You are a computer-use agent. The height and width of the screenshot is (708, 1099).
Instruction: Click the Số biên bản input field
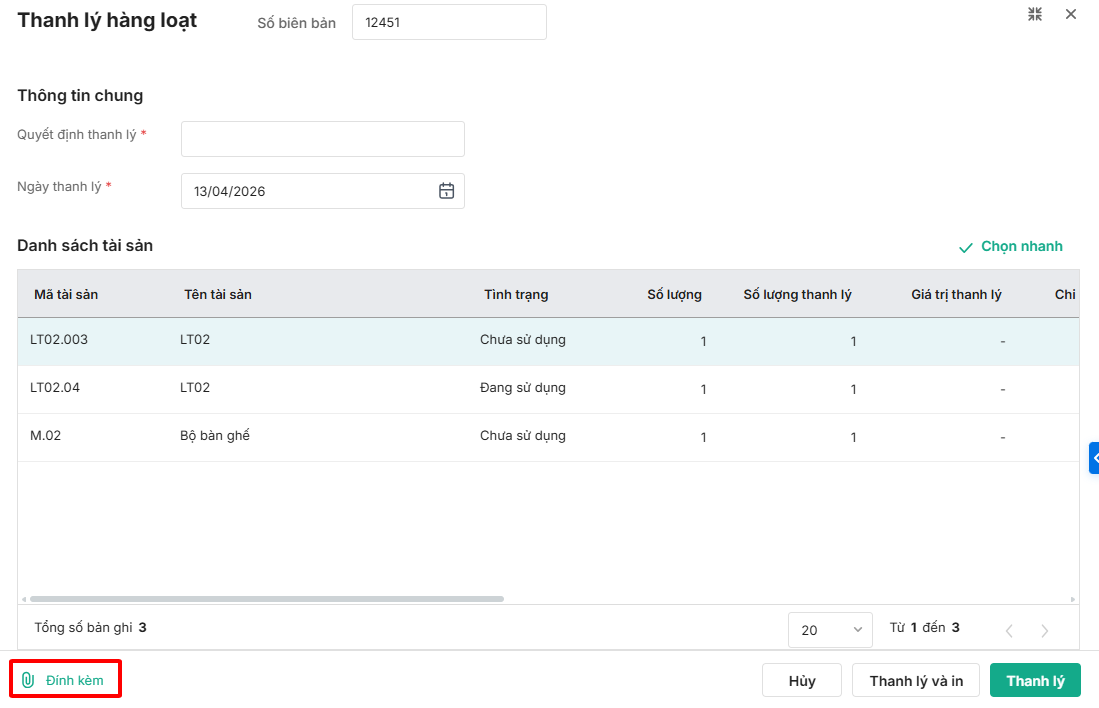pos(449,22)
